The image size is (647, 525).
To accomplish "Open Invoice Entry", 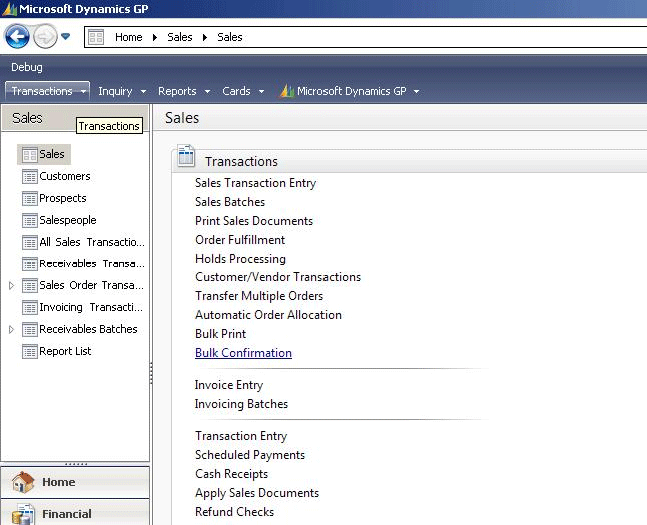I will coord(229,385).
